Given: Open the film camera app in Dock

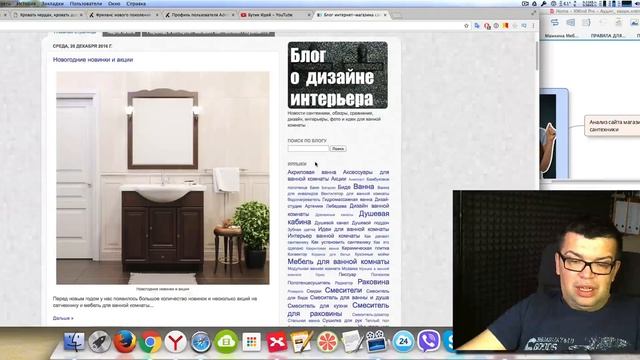Looking at the screenshot, I should 377,342.
